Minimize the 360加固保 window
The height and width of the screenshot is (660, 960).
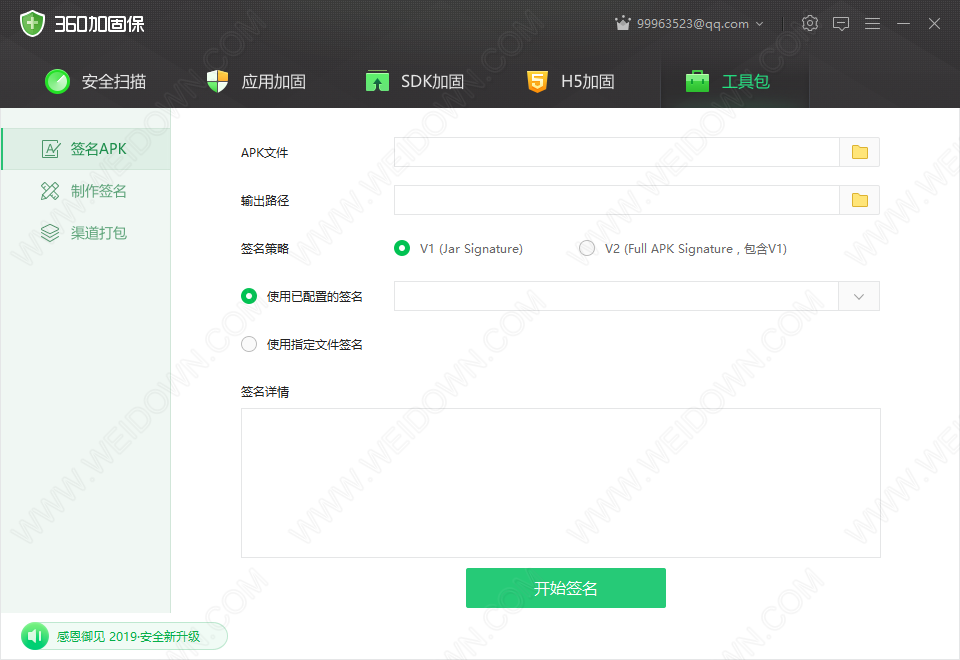click(x=903, y=24)
